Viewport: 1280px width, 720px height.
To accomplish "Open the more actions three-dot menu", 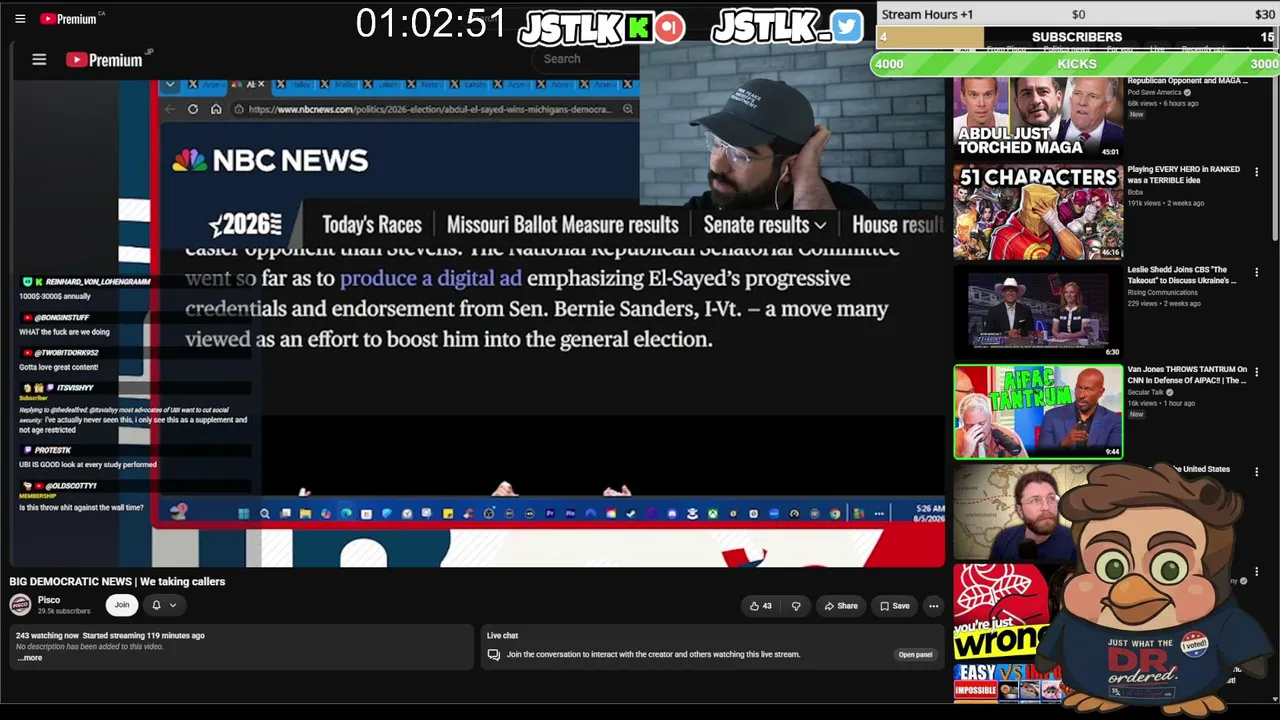I will click(933, 606).
